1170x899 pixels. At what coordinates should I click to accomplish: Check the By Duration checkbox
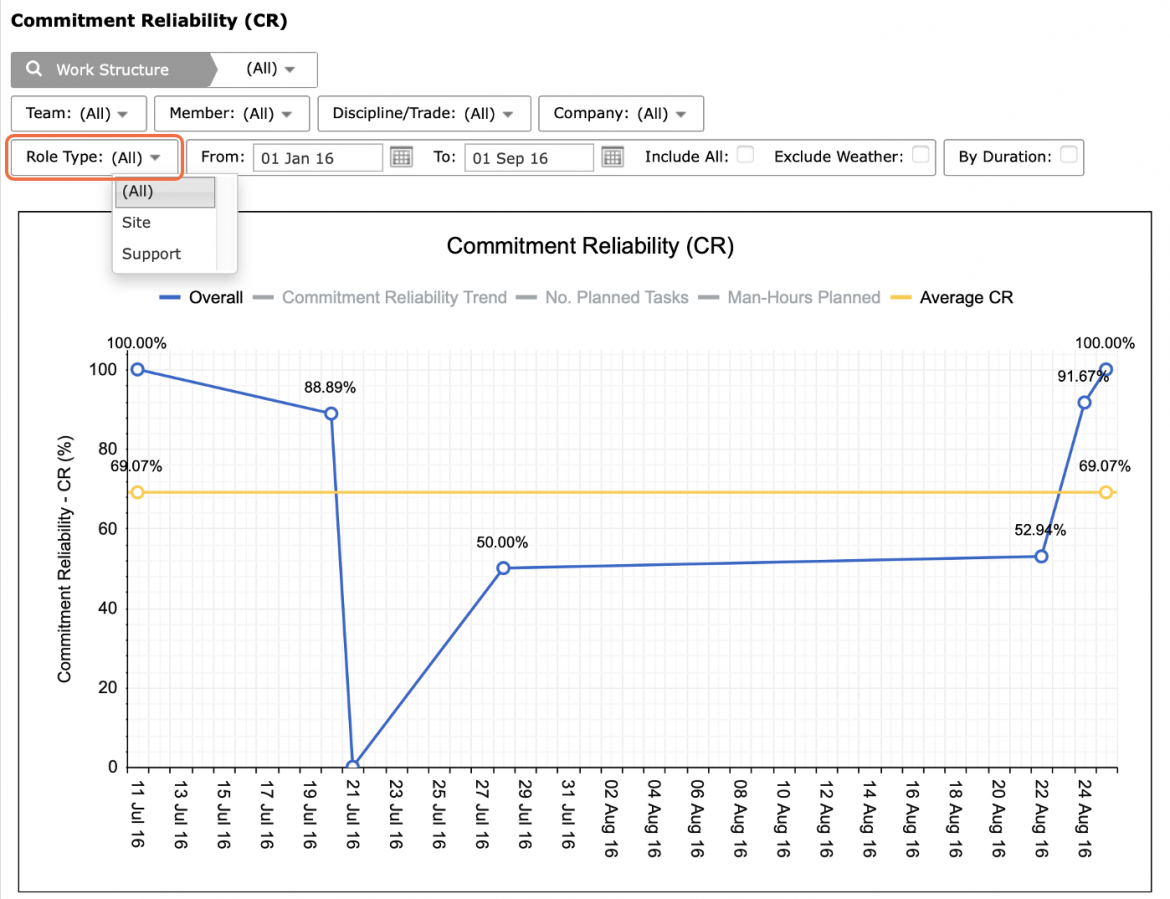click(1069, 154)
